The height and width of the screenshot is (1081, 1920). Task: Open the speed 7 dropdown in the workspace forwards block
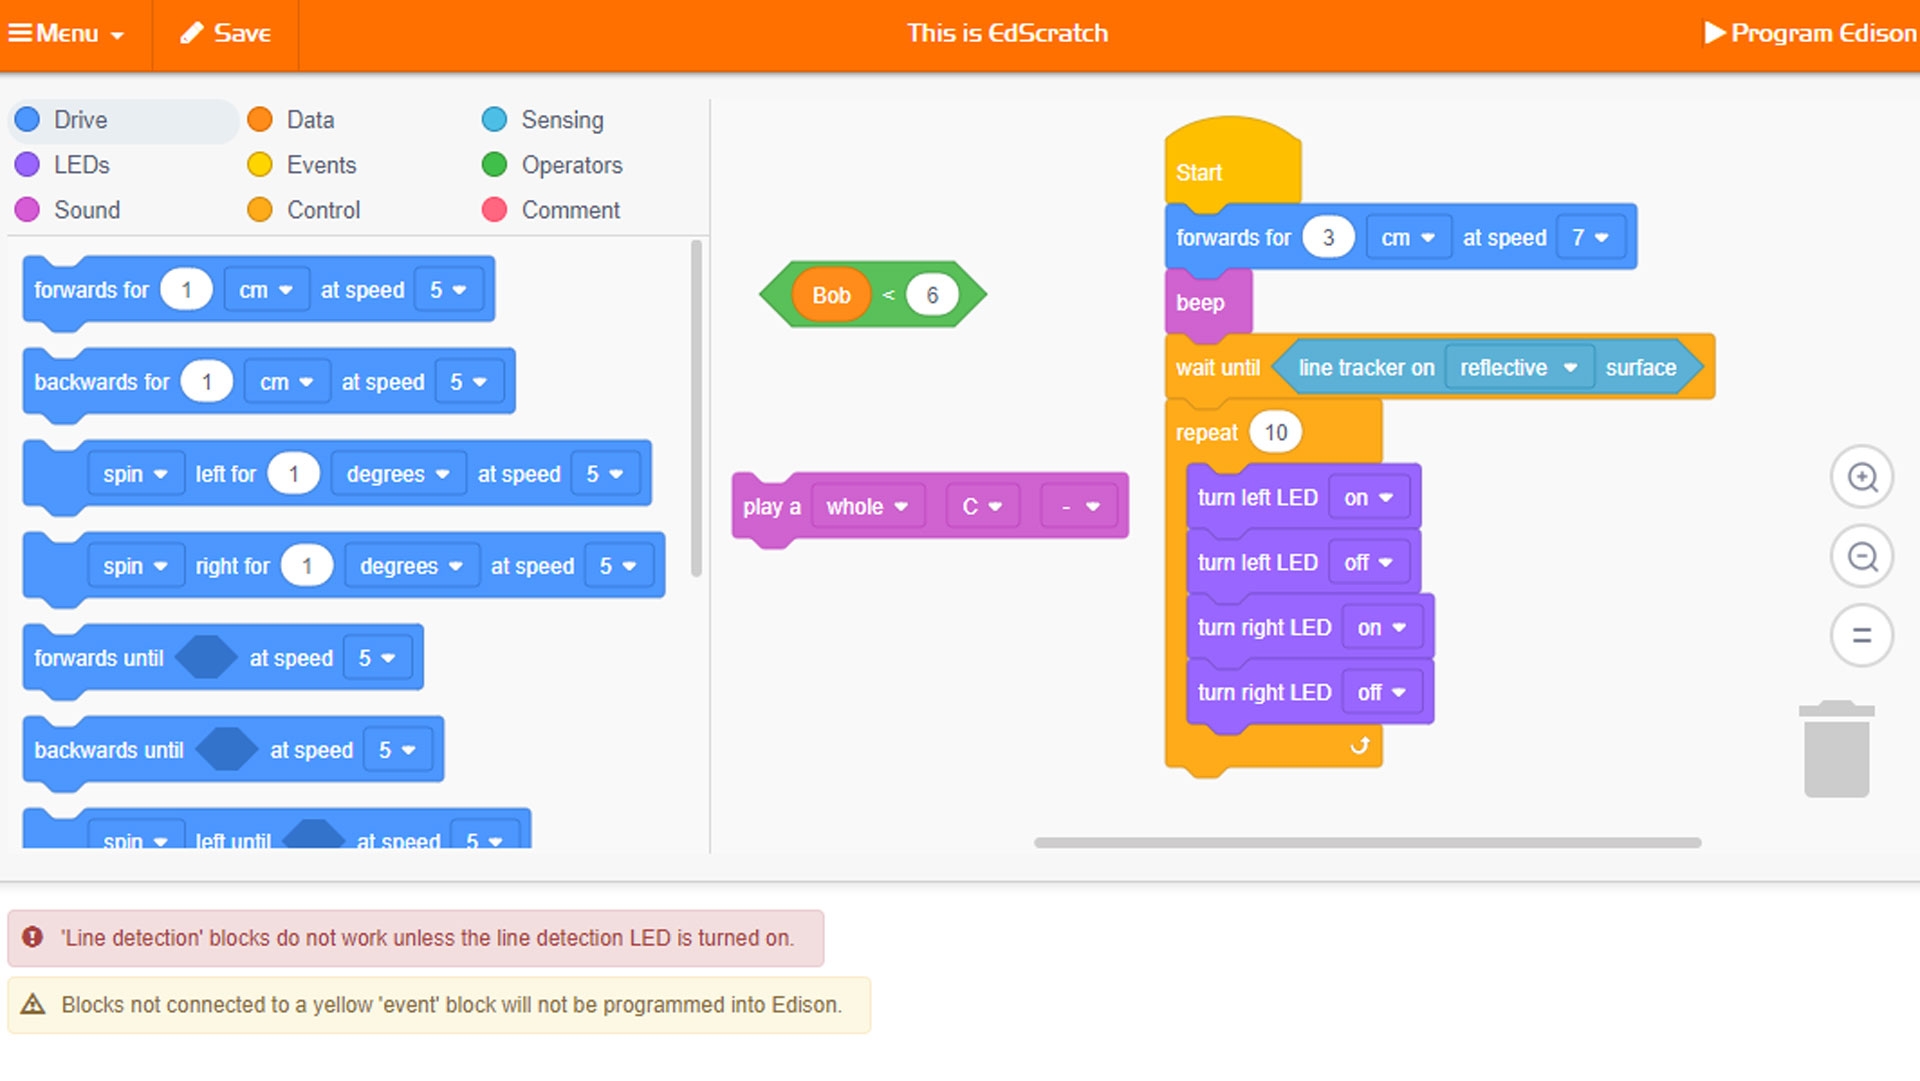1590,238
